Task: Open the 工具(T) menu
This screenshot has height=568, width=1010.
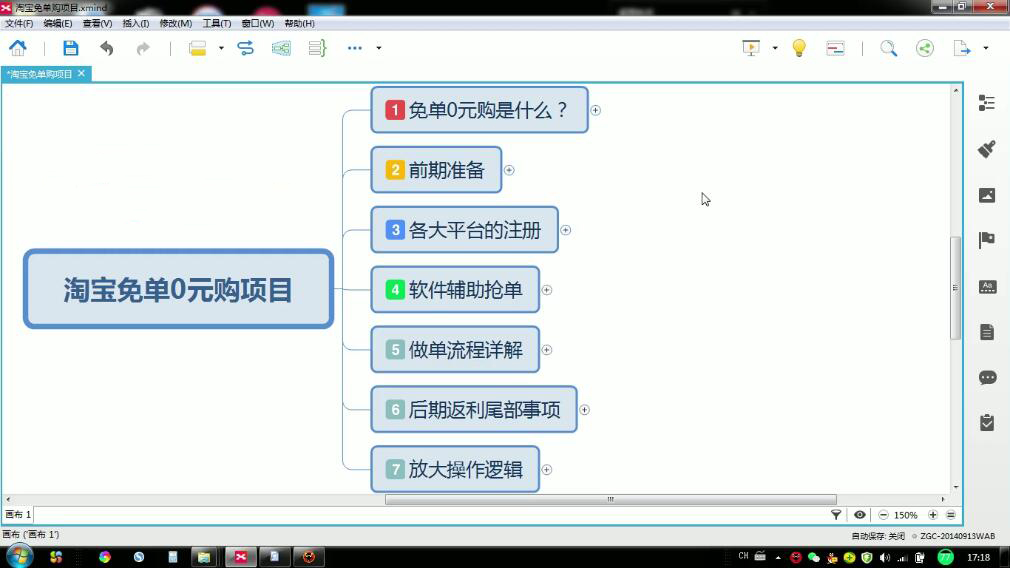Action: [x=216, y=23]
